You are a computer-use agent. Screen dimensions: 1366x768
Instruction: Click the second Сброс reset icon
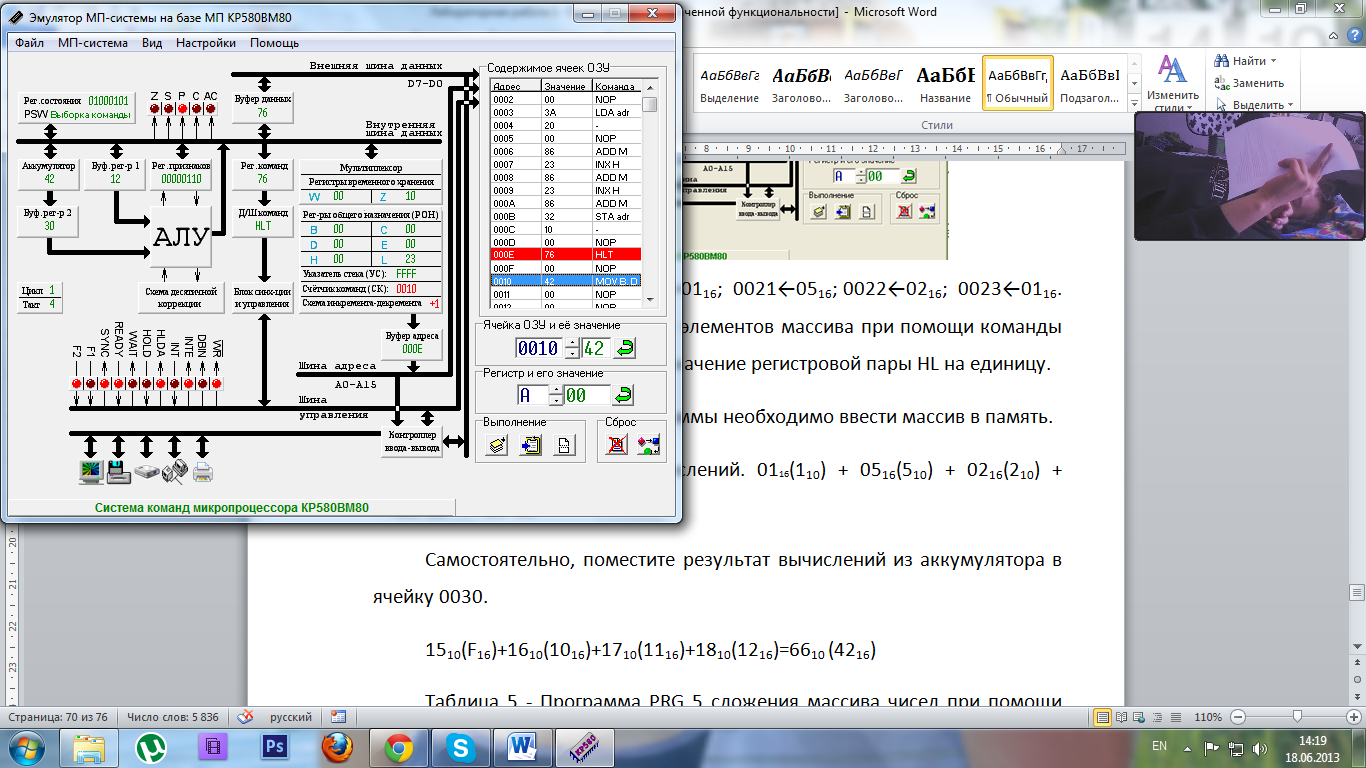[648, 446]
